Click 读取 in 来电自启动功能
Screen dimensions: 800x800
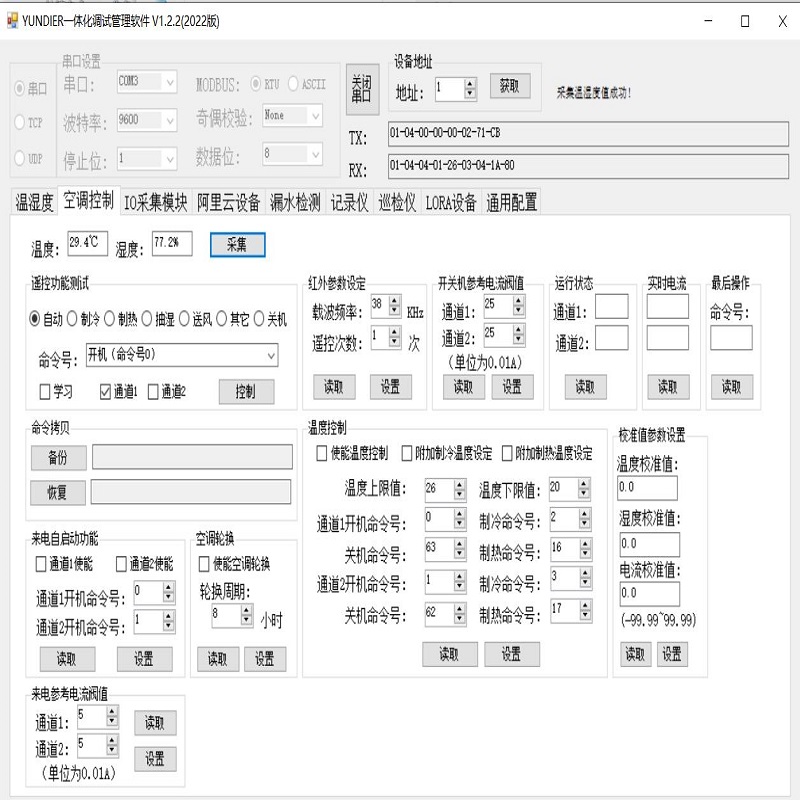click(x=67, y=659)
